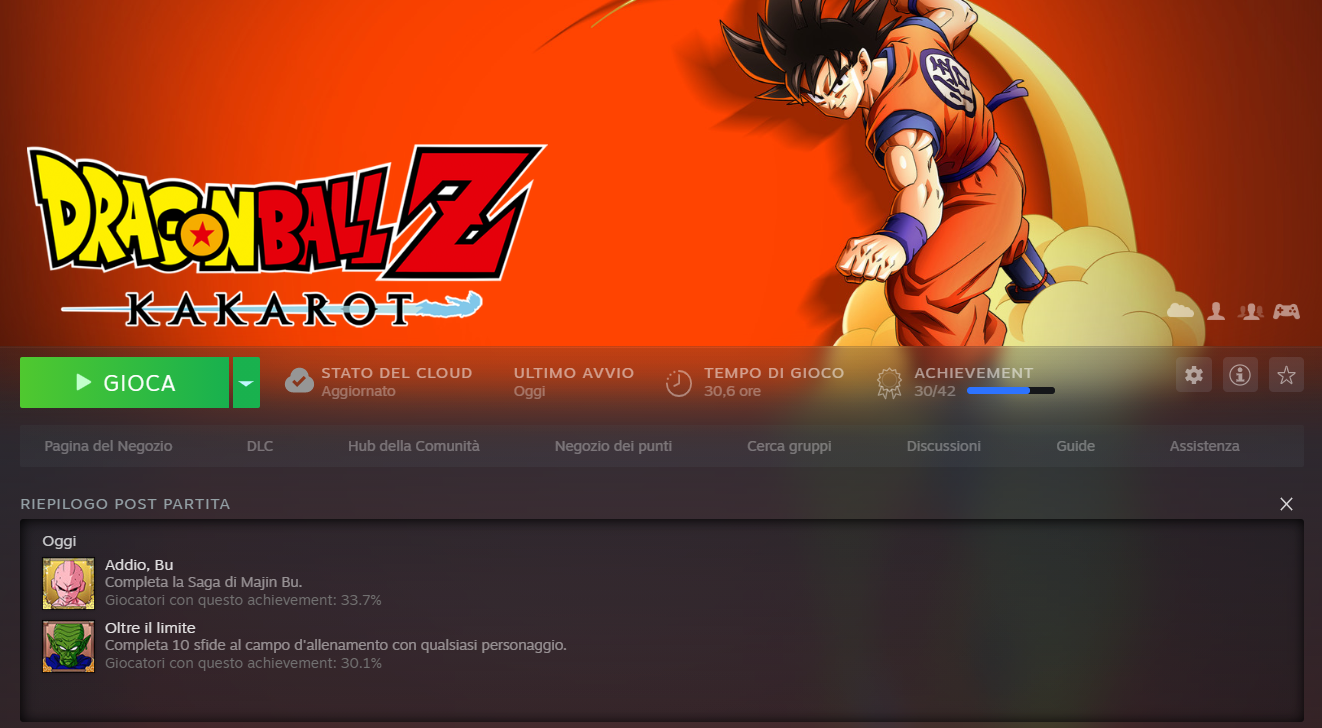Viewport: 1322px width, 728px height.
Task: Open the launch options arrow beside GIOCA
Action: (246, 382)
